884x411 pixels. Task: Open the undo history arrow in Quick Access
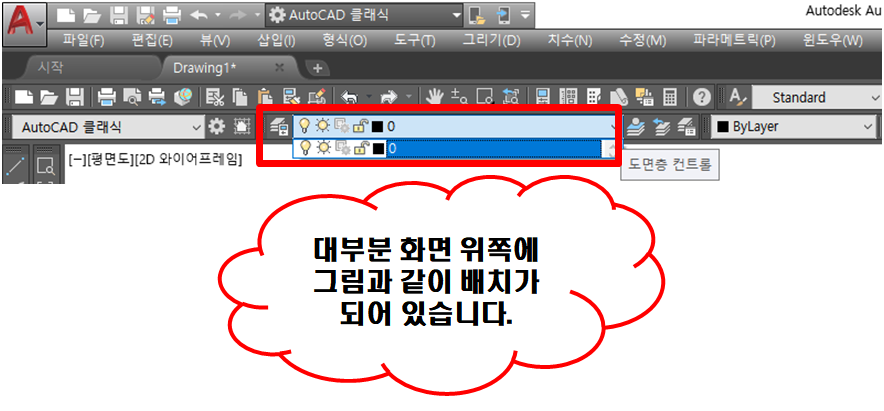217,16
